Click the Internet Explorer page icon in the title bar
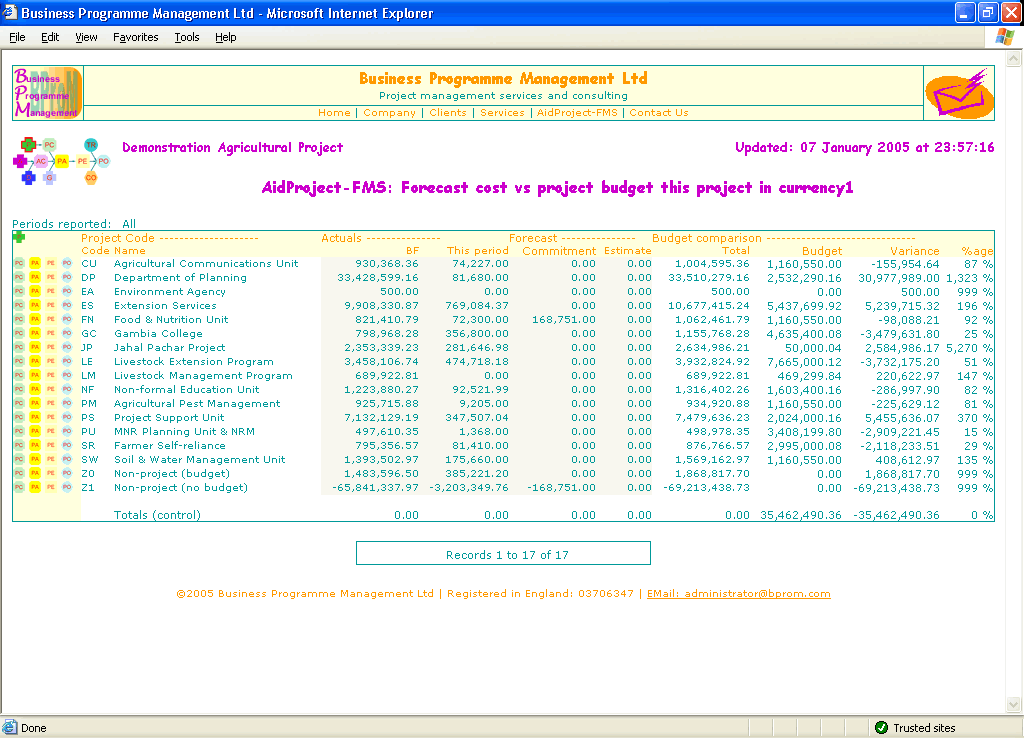1024x738 pixels. click(10, 13)
